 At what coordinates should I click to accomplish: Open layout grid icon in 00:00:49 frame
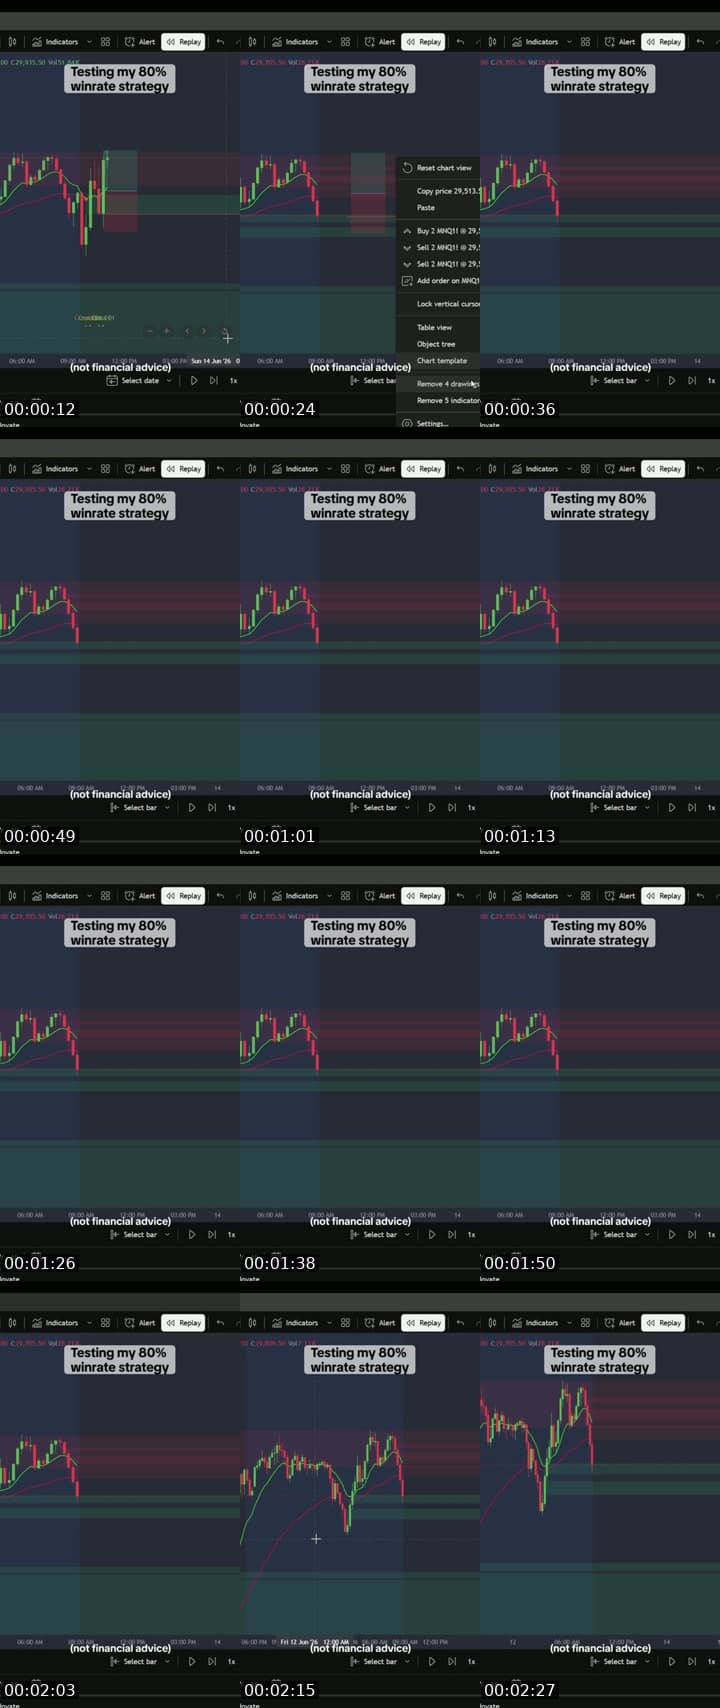coord(105,469)
